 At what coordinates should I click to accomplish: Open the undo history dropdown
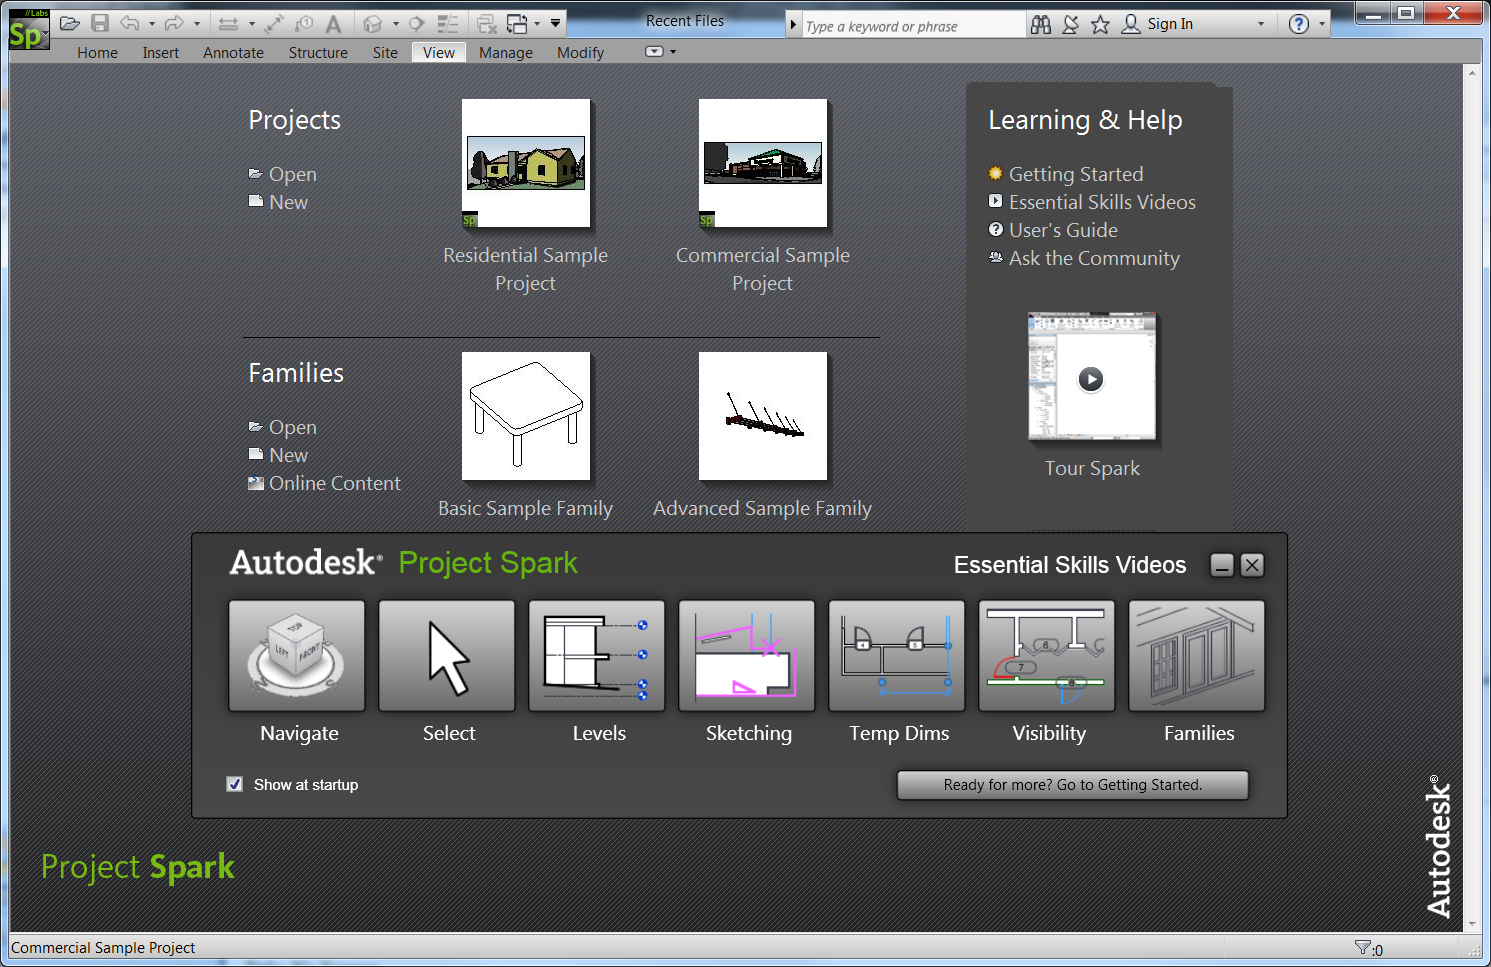click(x=152, y=22)
